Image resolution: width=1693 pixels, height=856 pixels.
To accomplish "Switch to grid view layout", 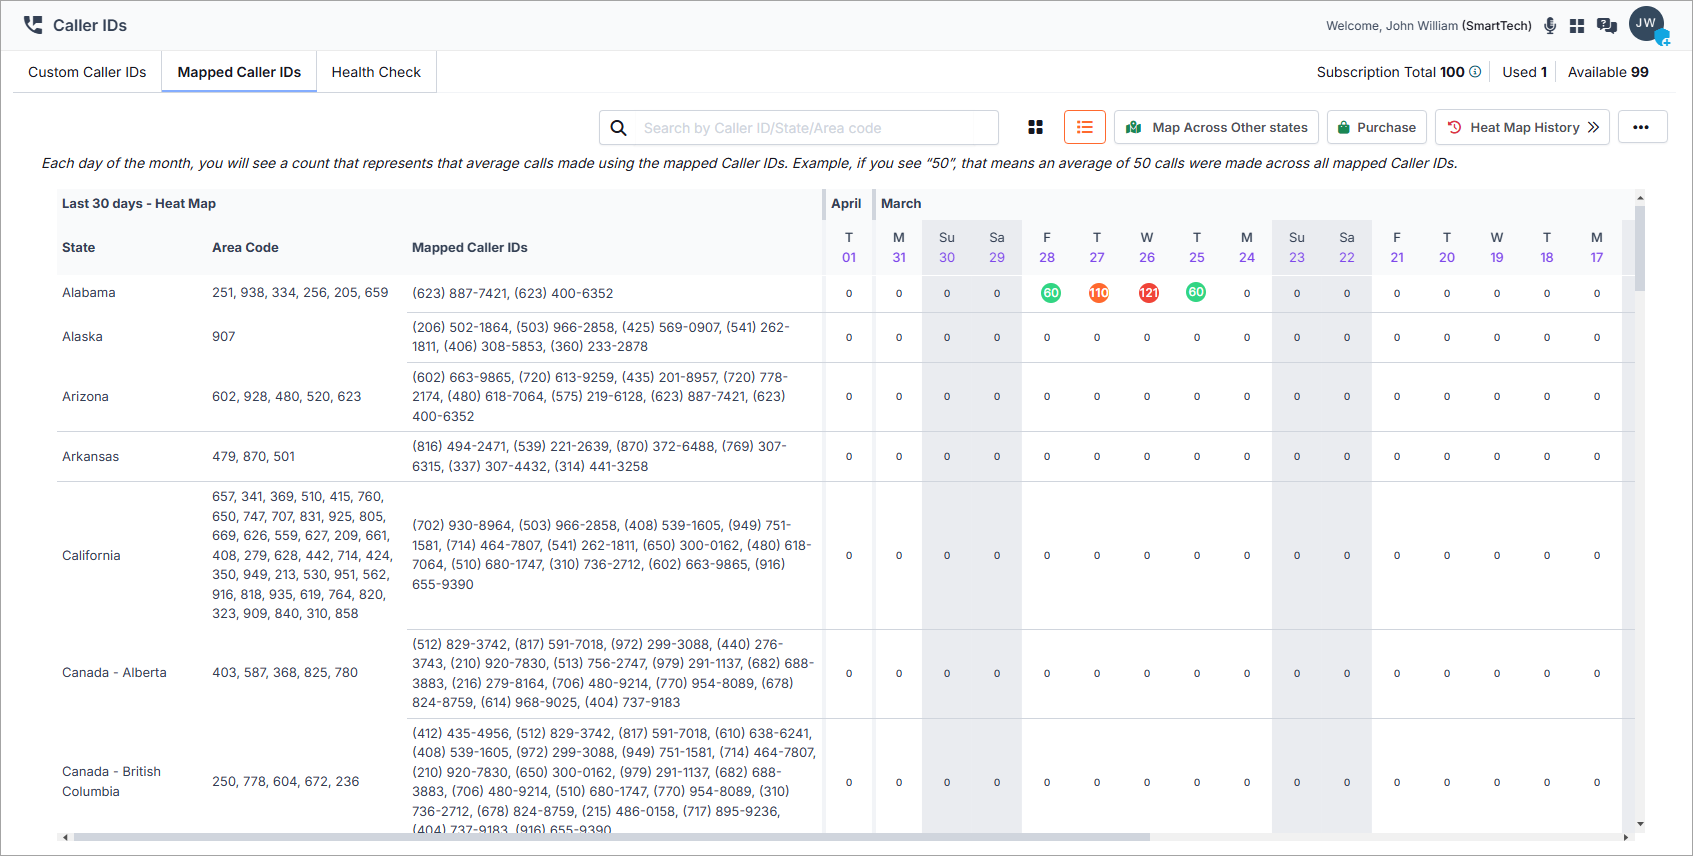I will [x=1035, y=127].
